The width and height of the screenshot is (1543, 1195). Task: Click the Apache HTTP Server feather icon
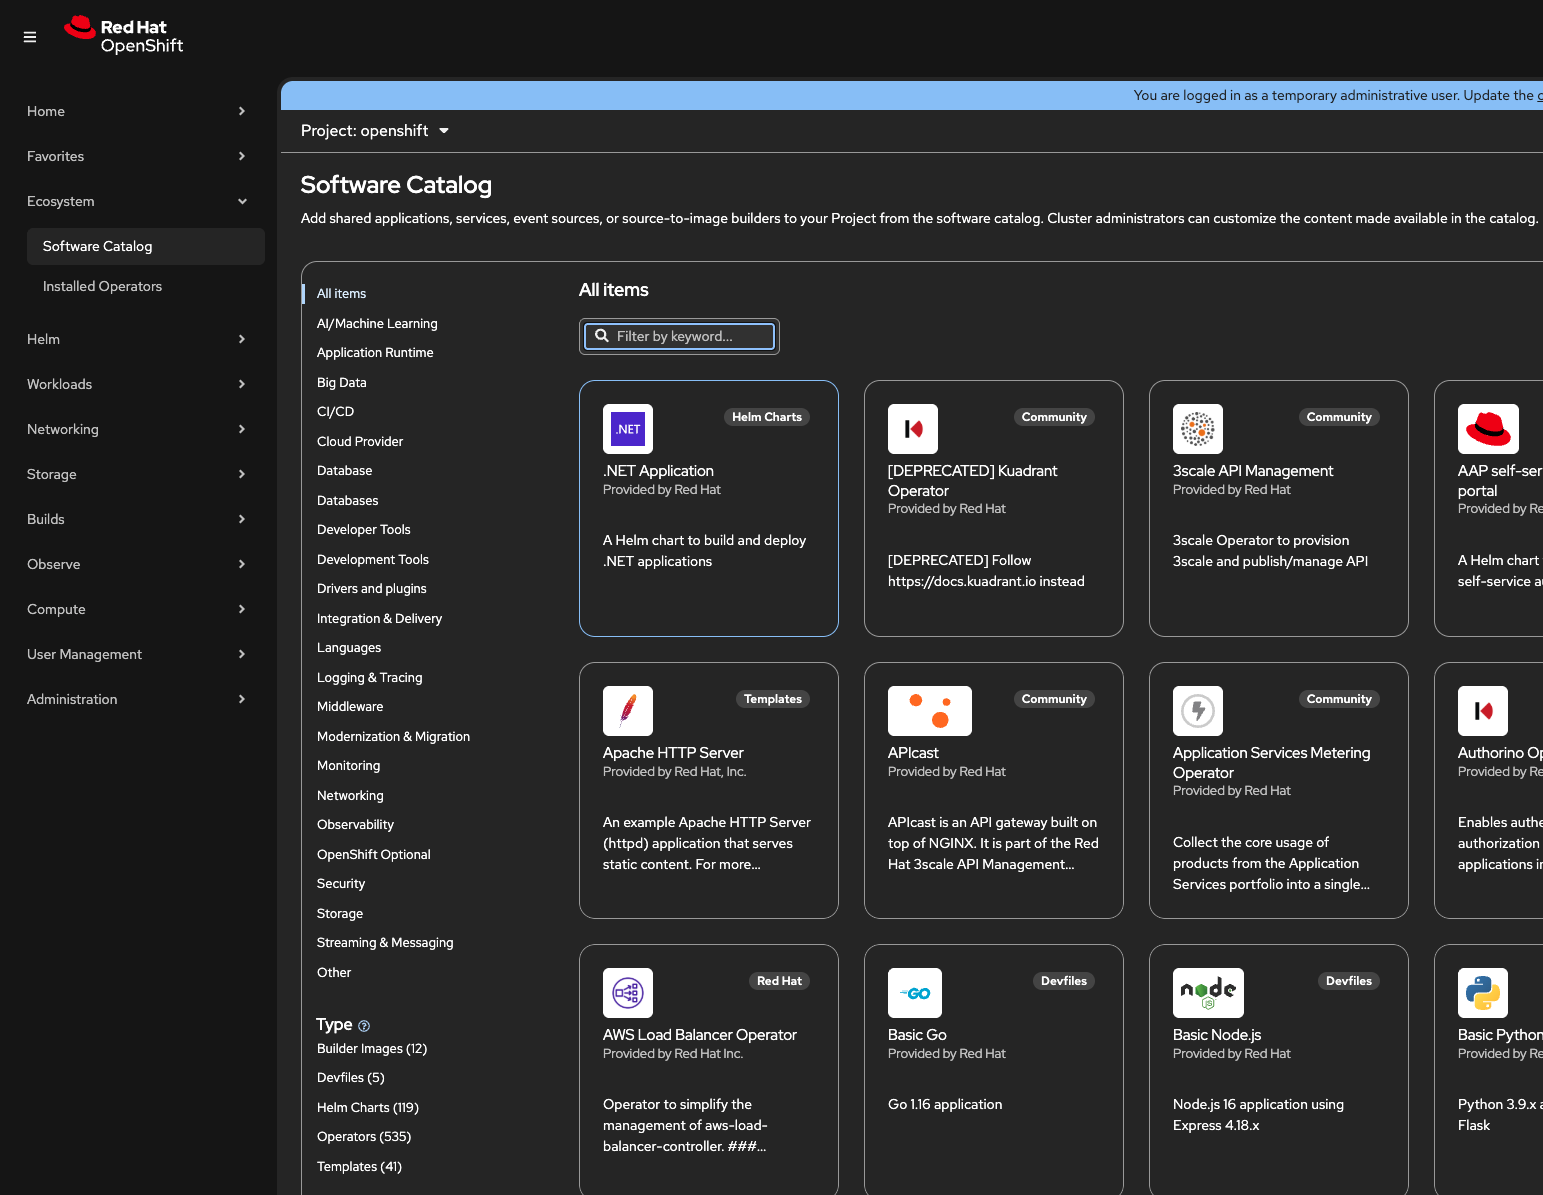[627, 711]
